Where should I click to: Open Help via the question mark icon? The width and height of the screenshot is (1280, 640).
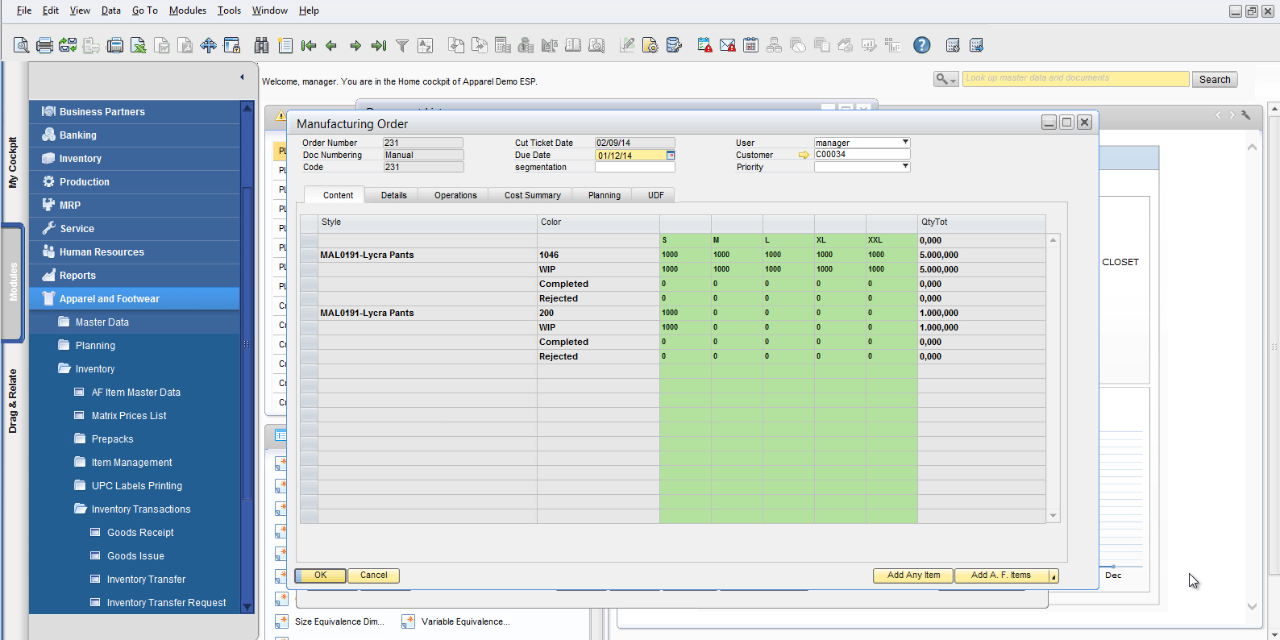[x=922, y=45]
